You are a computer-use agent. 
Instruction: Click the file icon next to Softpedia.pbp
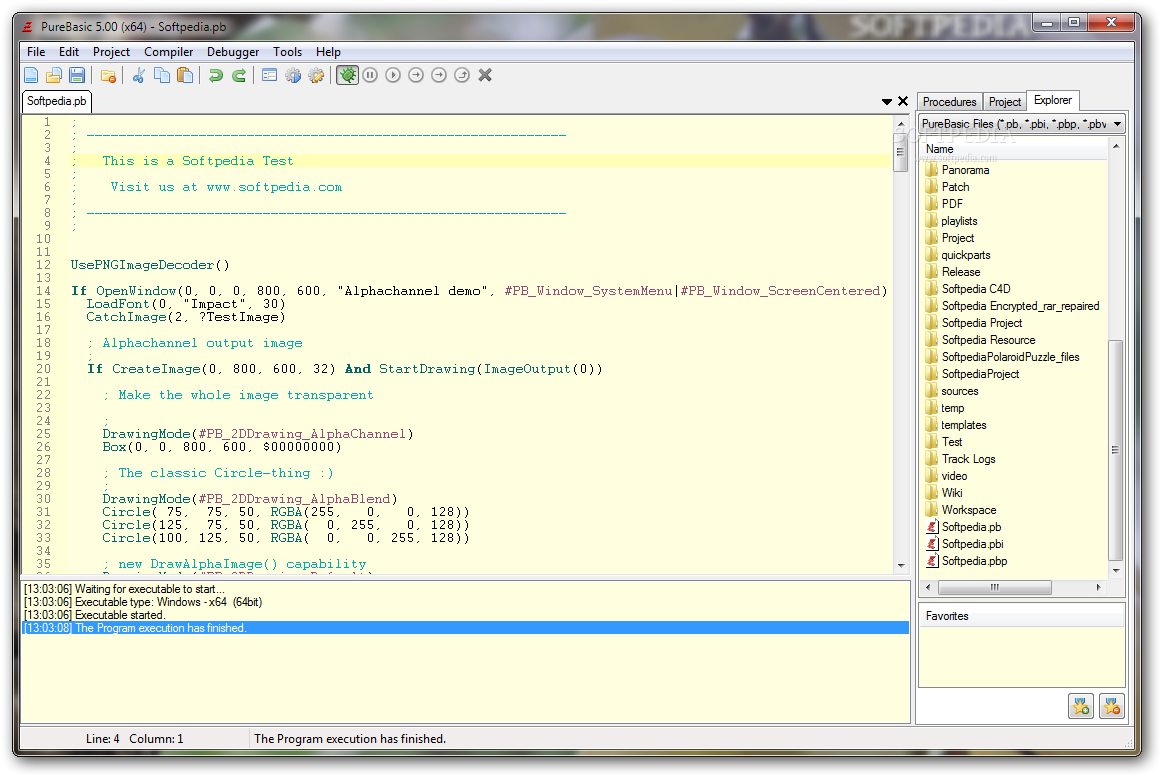pyautogui.click(x=932, y=561)
